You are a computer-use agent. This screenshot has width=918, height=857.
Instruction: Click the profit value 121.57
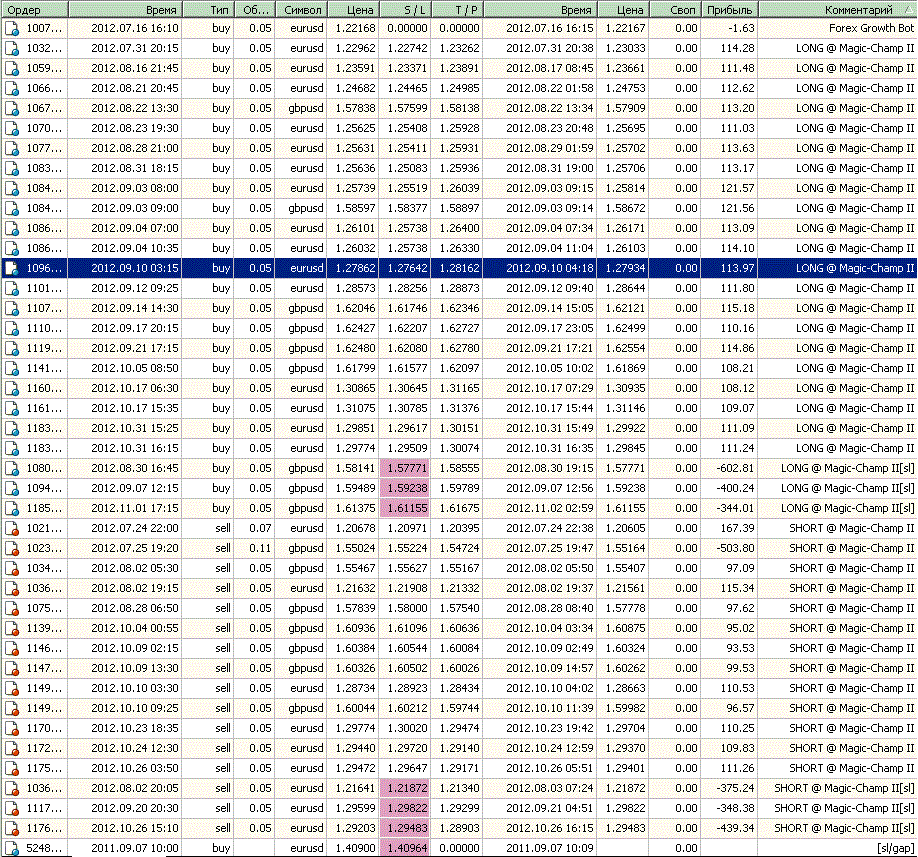click(x=738, y=188)
